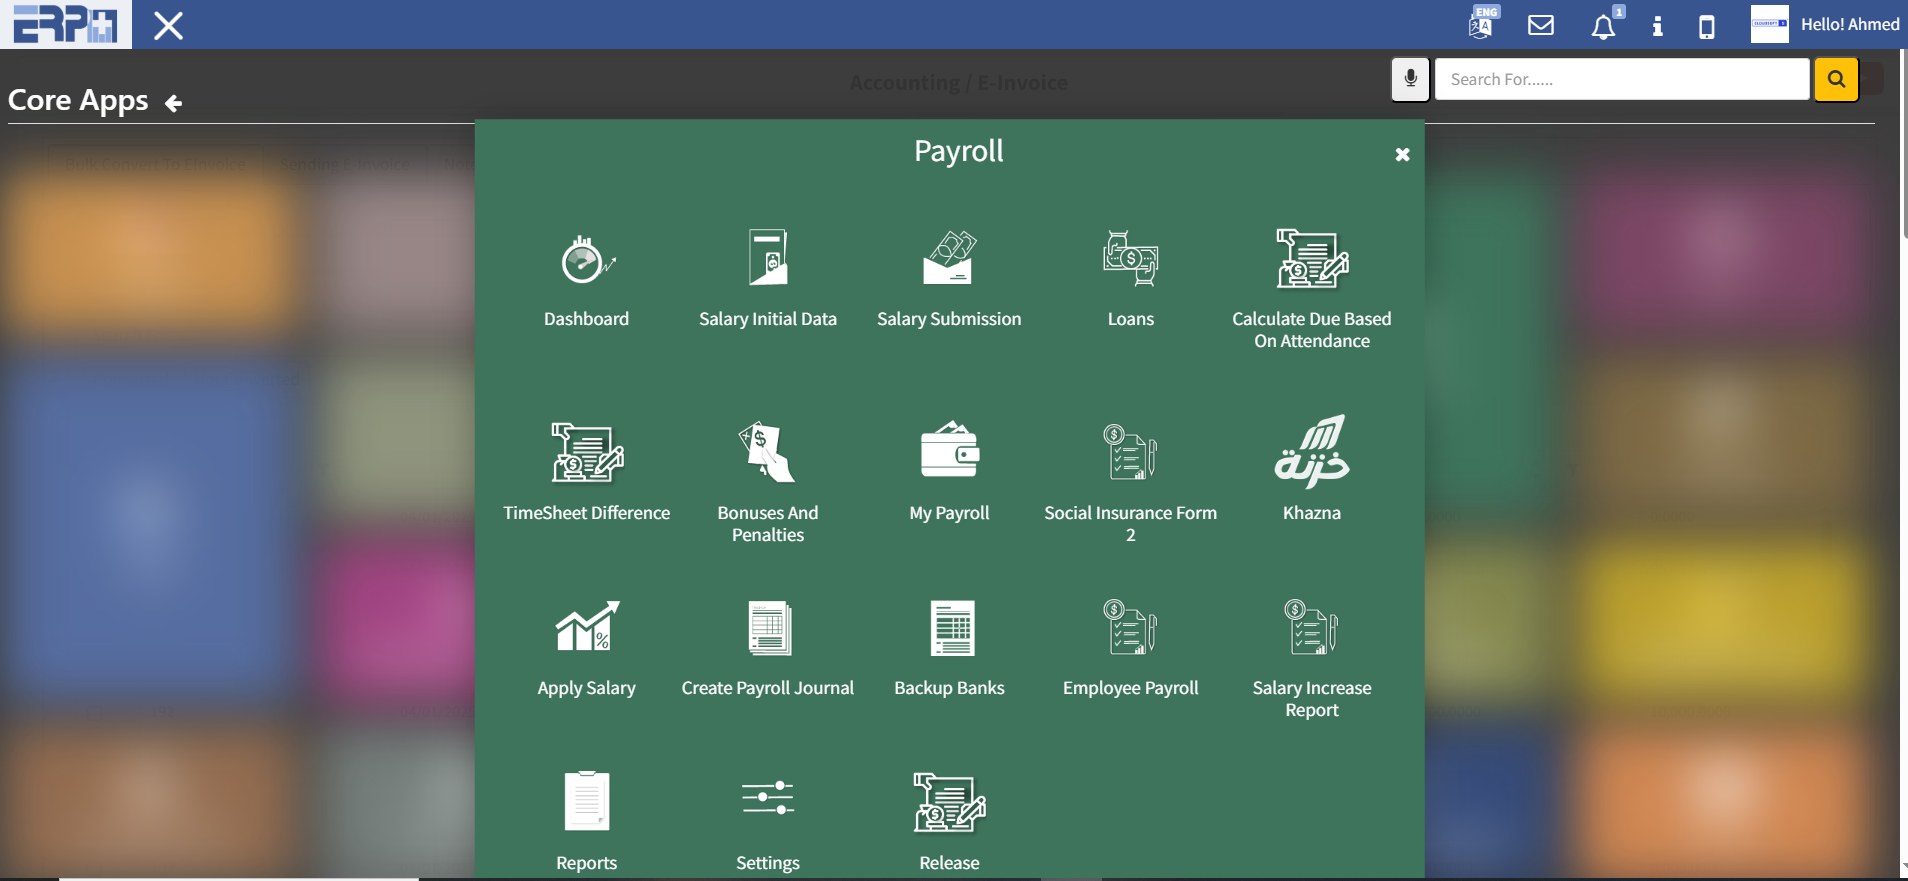Open TimeSheet Difference icon
Image resolution: width=1908 pixels, height=881 pixels.
[x=586, y=453]
